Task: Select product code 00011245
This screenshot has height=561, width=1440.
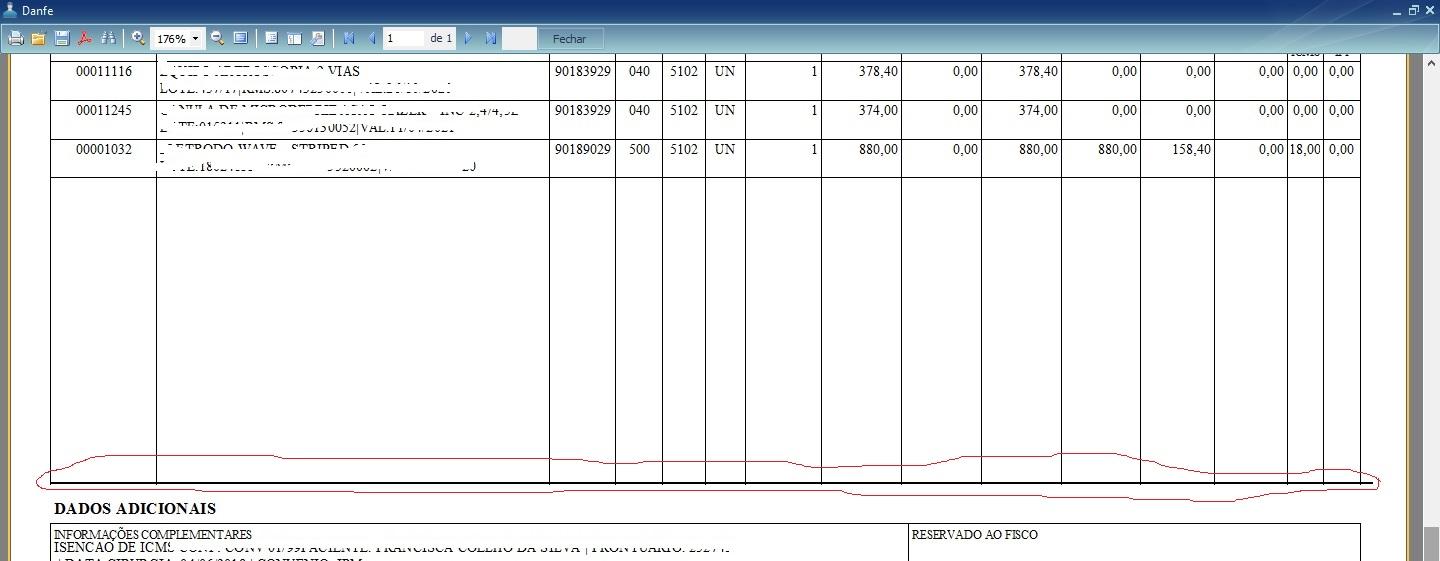Action: point(104,110)
